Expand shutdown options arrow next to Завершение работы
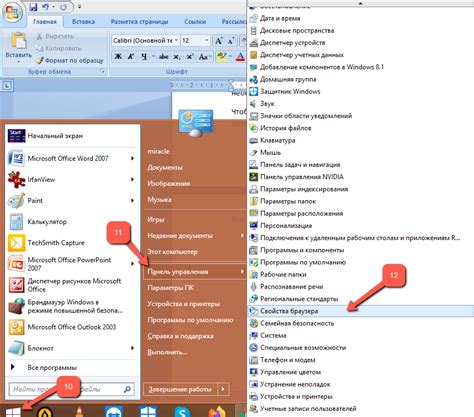This screenshot has width=474, height=417. point(223,389)
